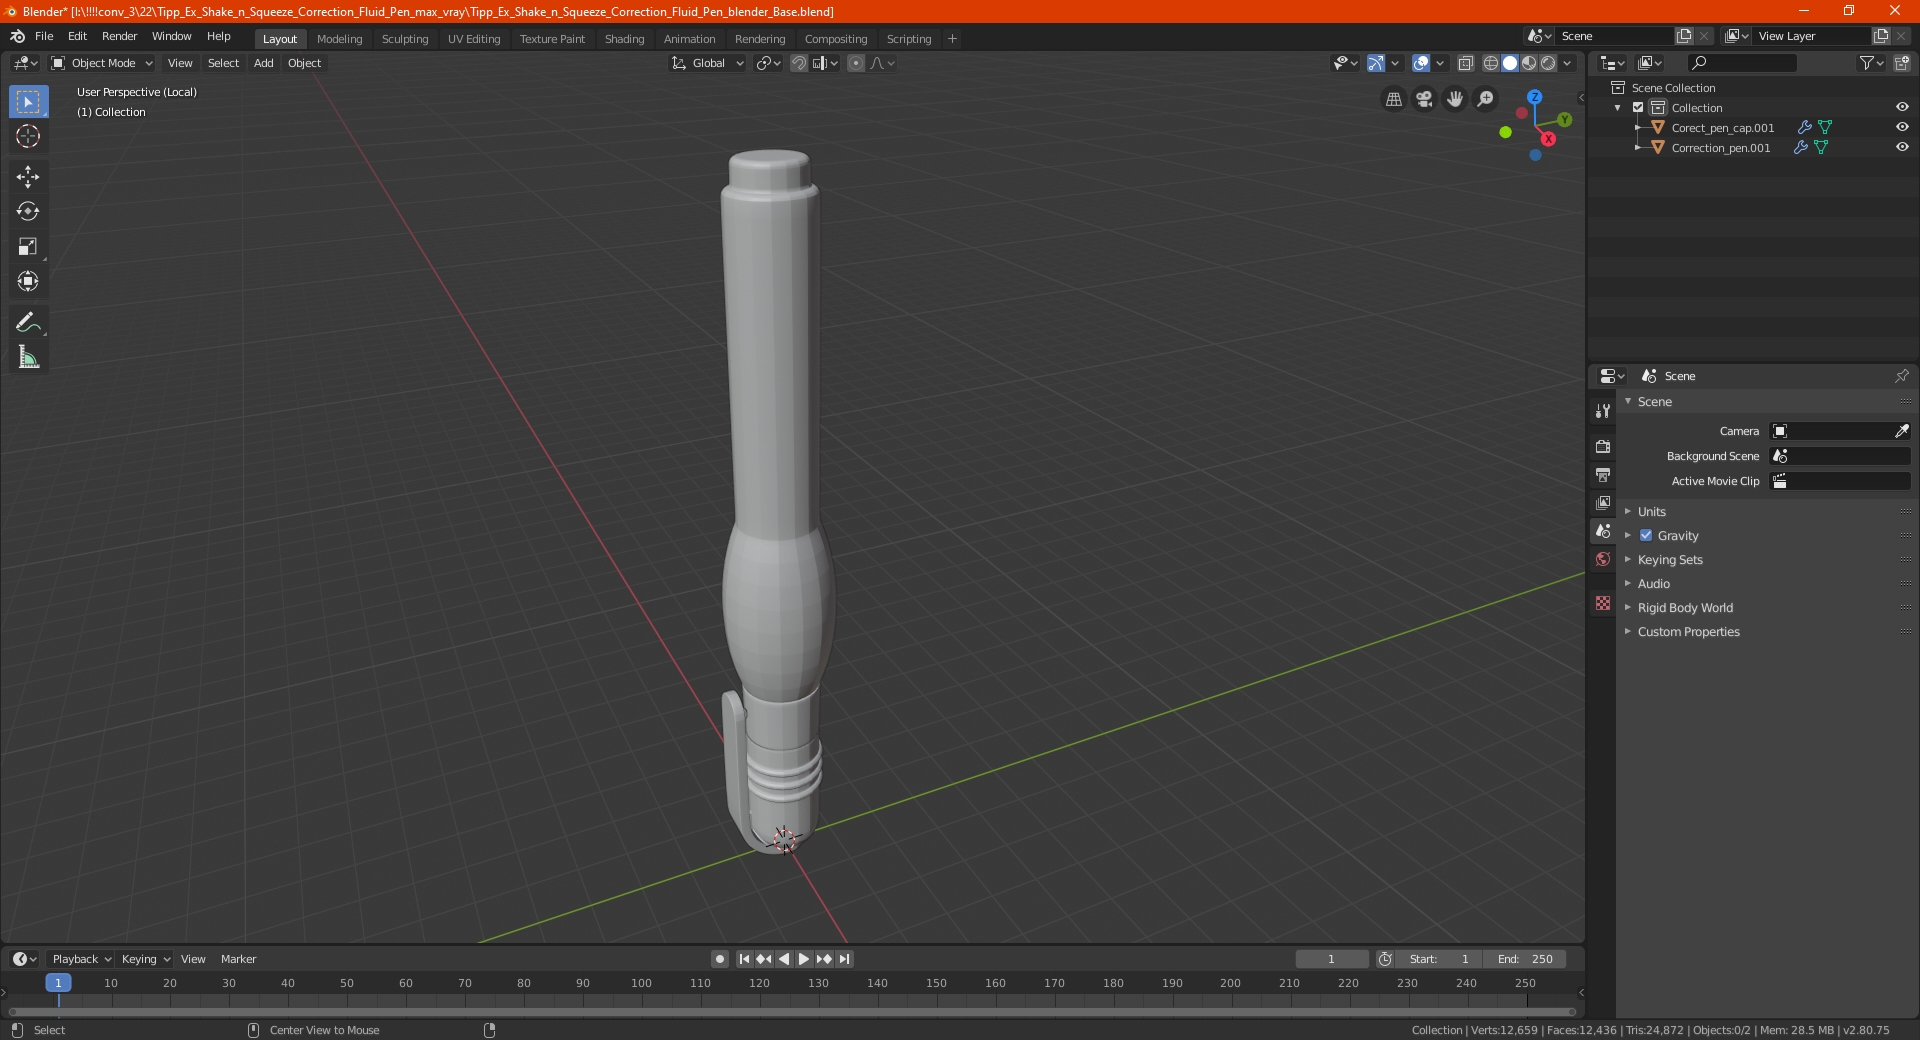Open the Render menu
The height and width of the screenshot is (1040, 1920).
click(120, 36)
